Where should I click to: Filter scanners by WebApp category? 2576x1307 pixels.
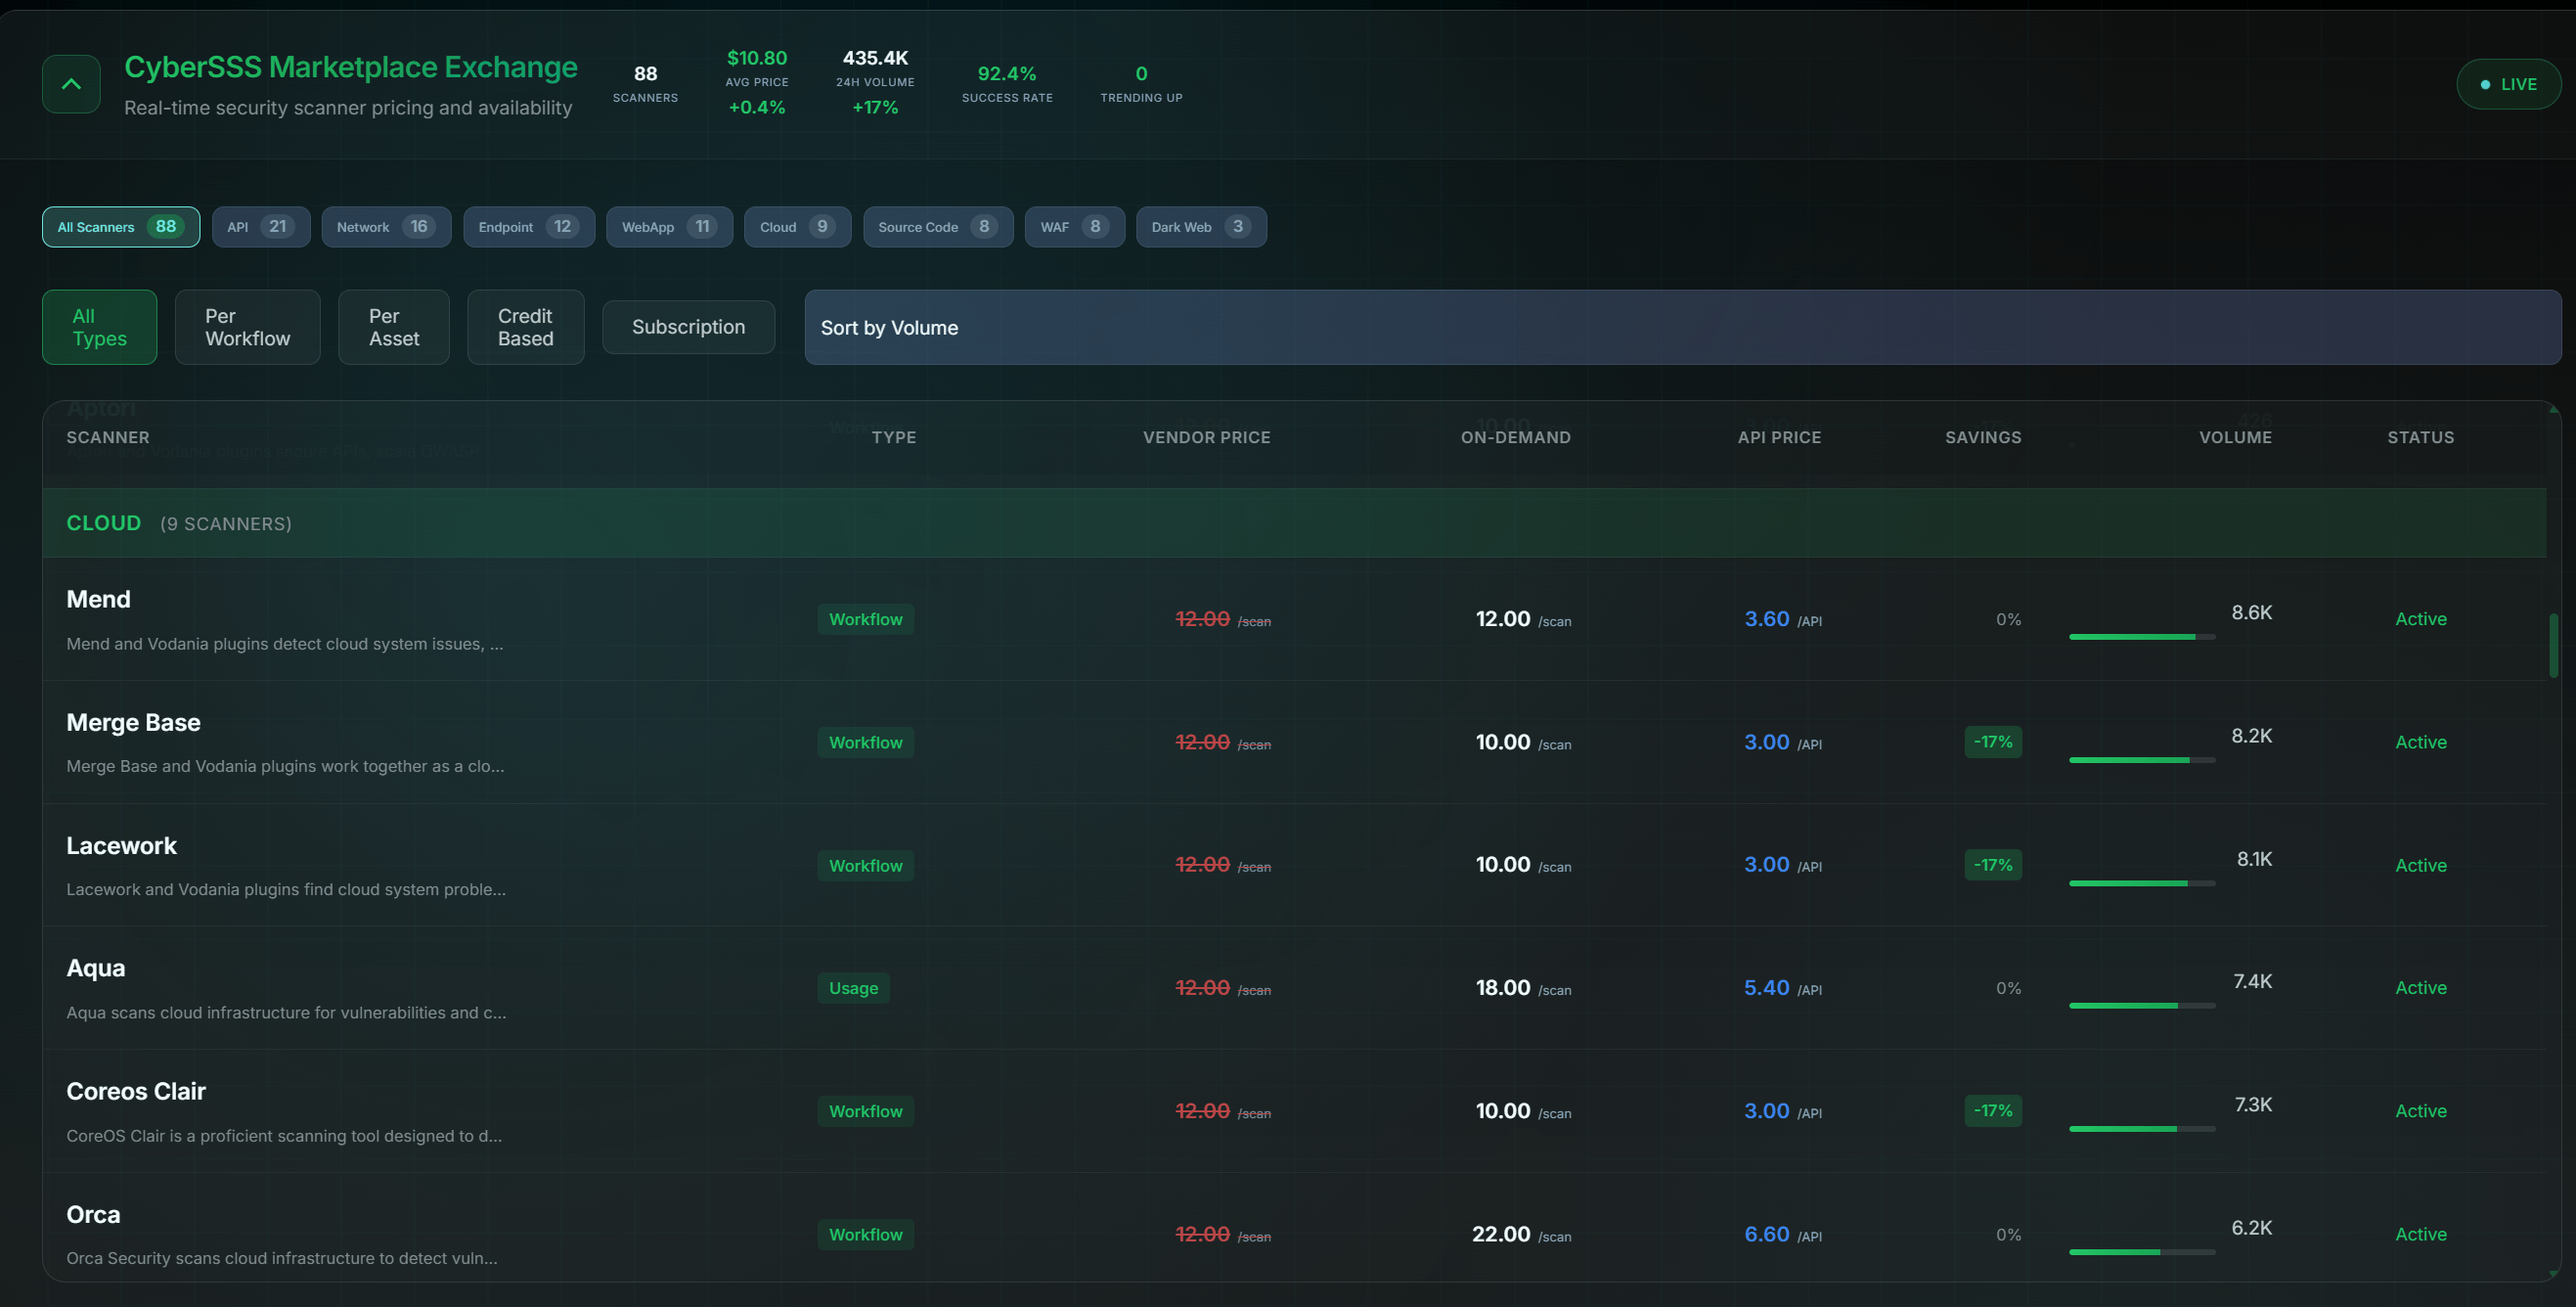[x=669, y=227]
